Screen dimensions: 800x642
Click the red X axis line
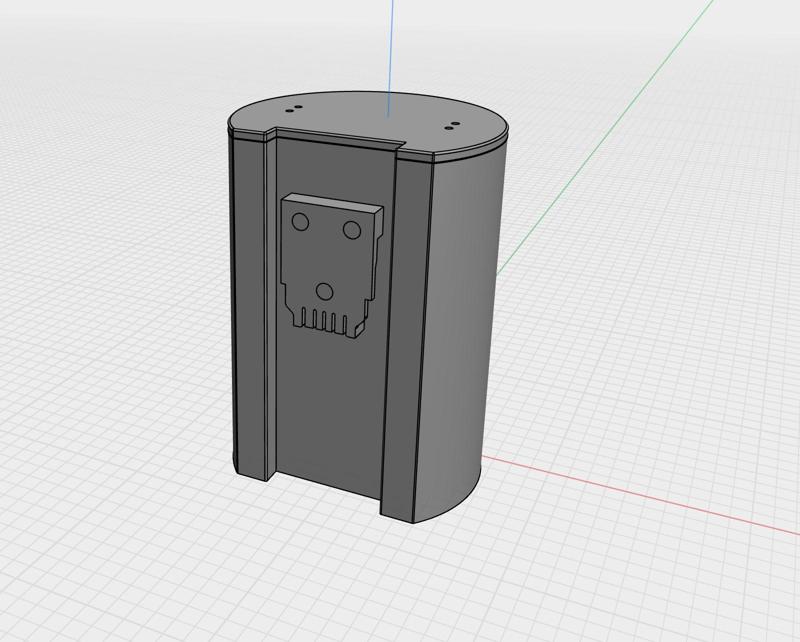640,495
